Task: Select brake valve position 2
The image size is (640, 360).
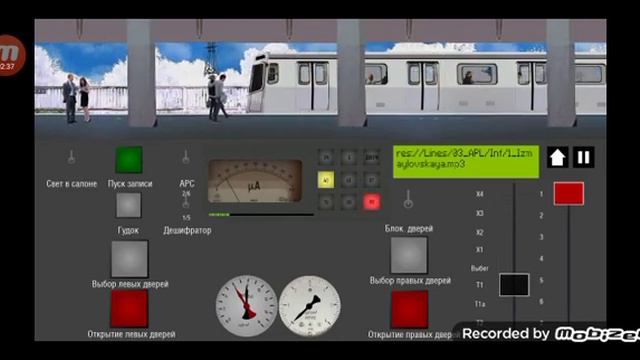Action: 541,216
